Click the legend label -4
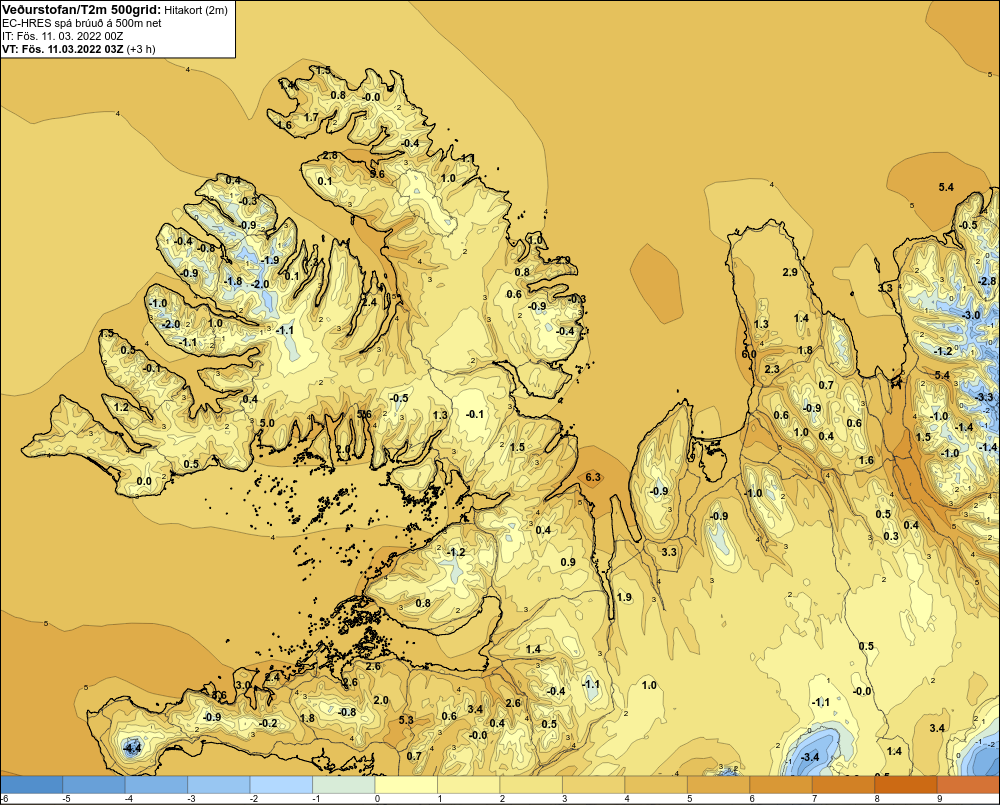This screenshot has width=1000, height=805. (x=128, y=799)
